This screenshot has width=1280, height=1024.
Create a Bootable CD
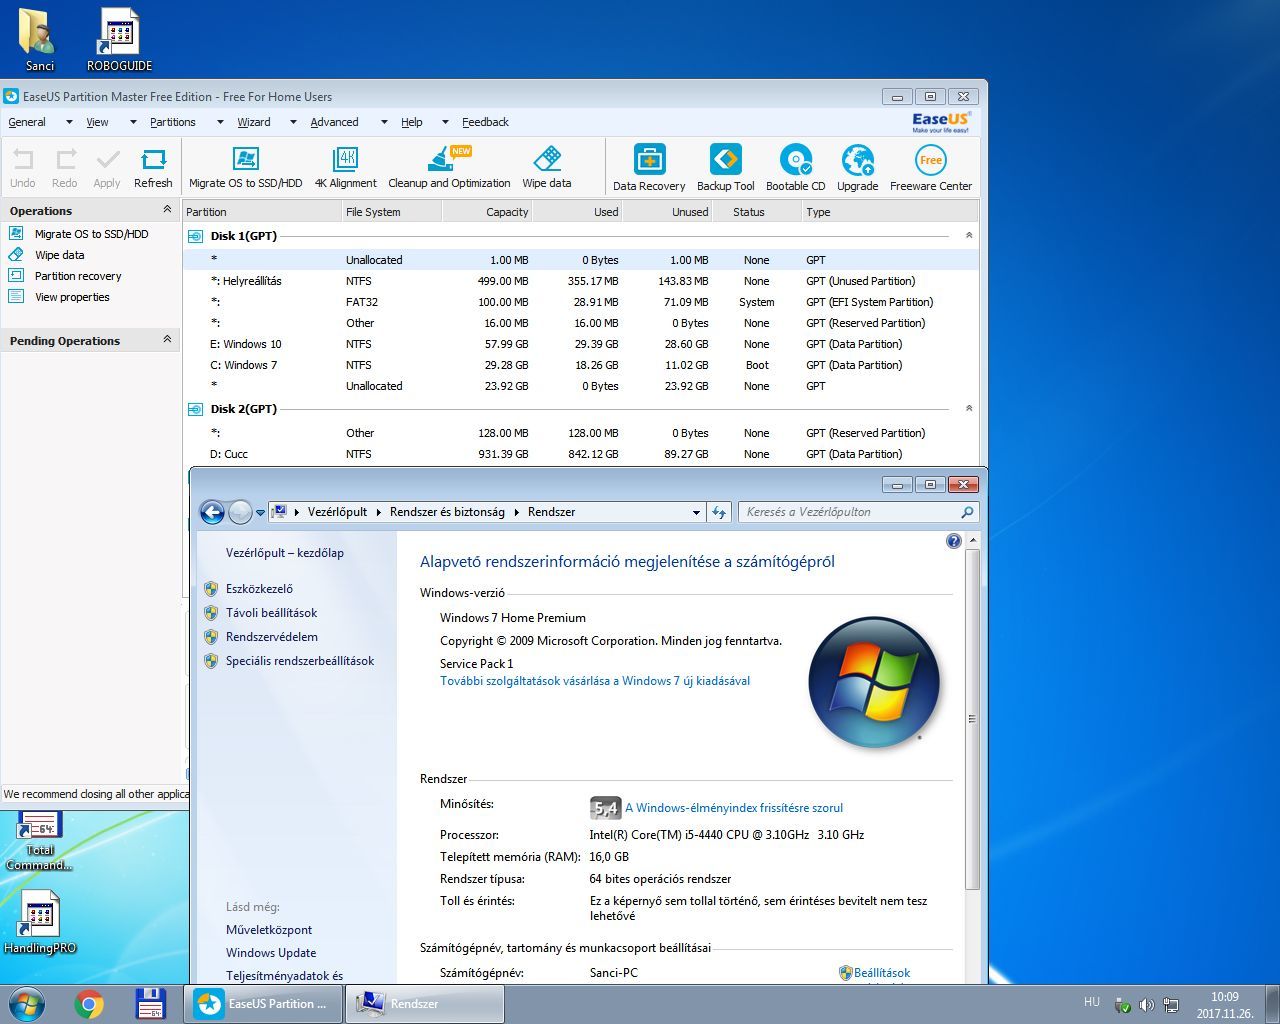point(795,167)
